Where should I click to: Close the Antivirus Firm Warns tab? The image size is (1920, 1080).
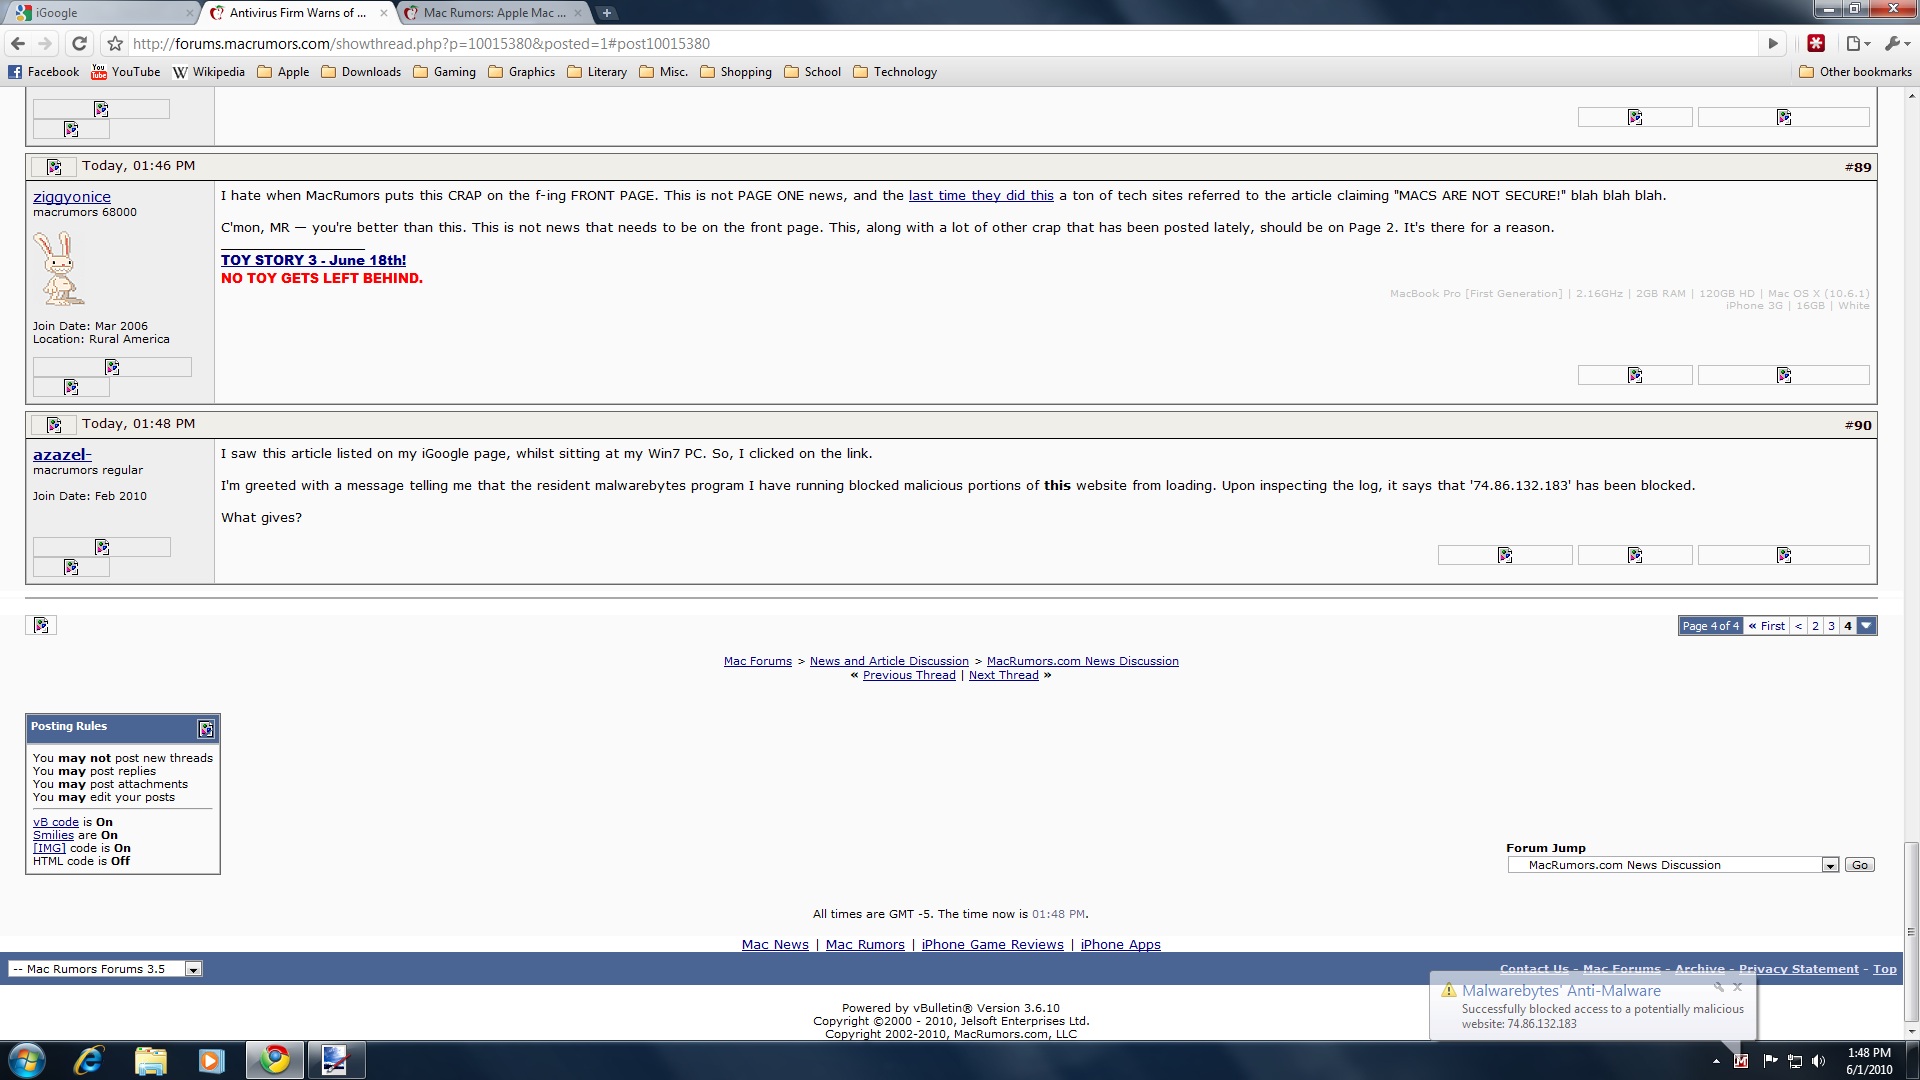[x=384, y=13]
